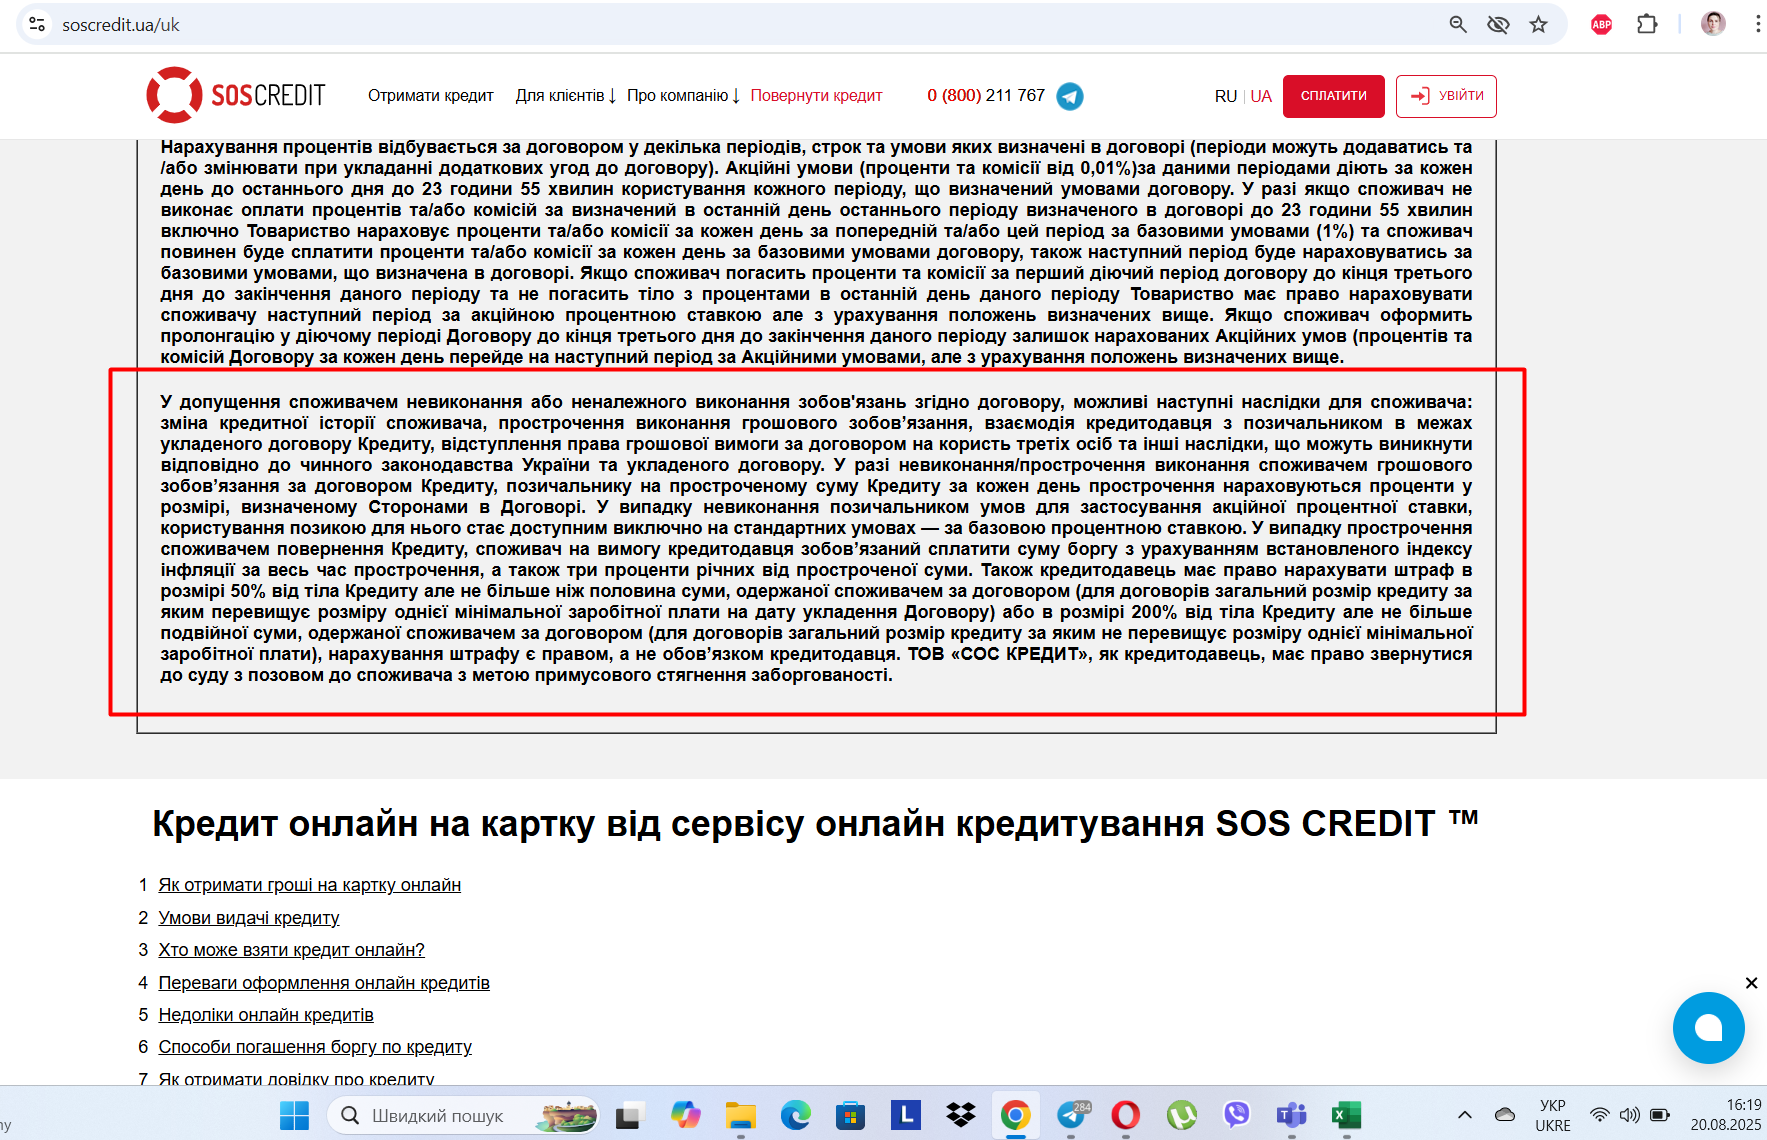Viewport: 1767px width, 1140px height.
Task: Open Microsoft Teams from taskbar
Action: click(1291, 1115)
